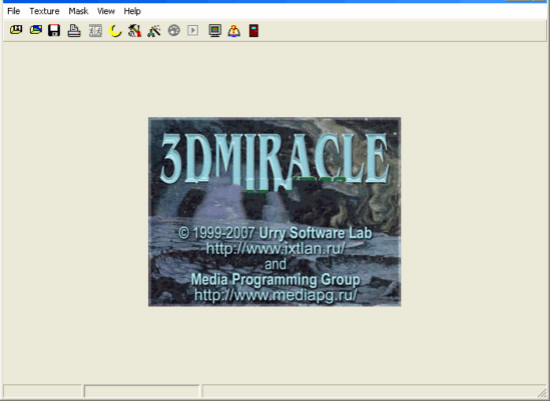Click the grayed color palette icon
The image size is (550, 401).
coord(174,31)
